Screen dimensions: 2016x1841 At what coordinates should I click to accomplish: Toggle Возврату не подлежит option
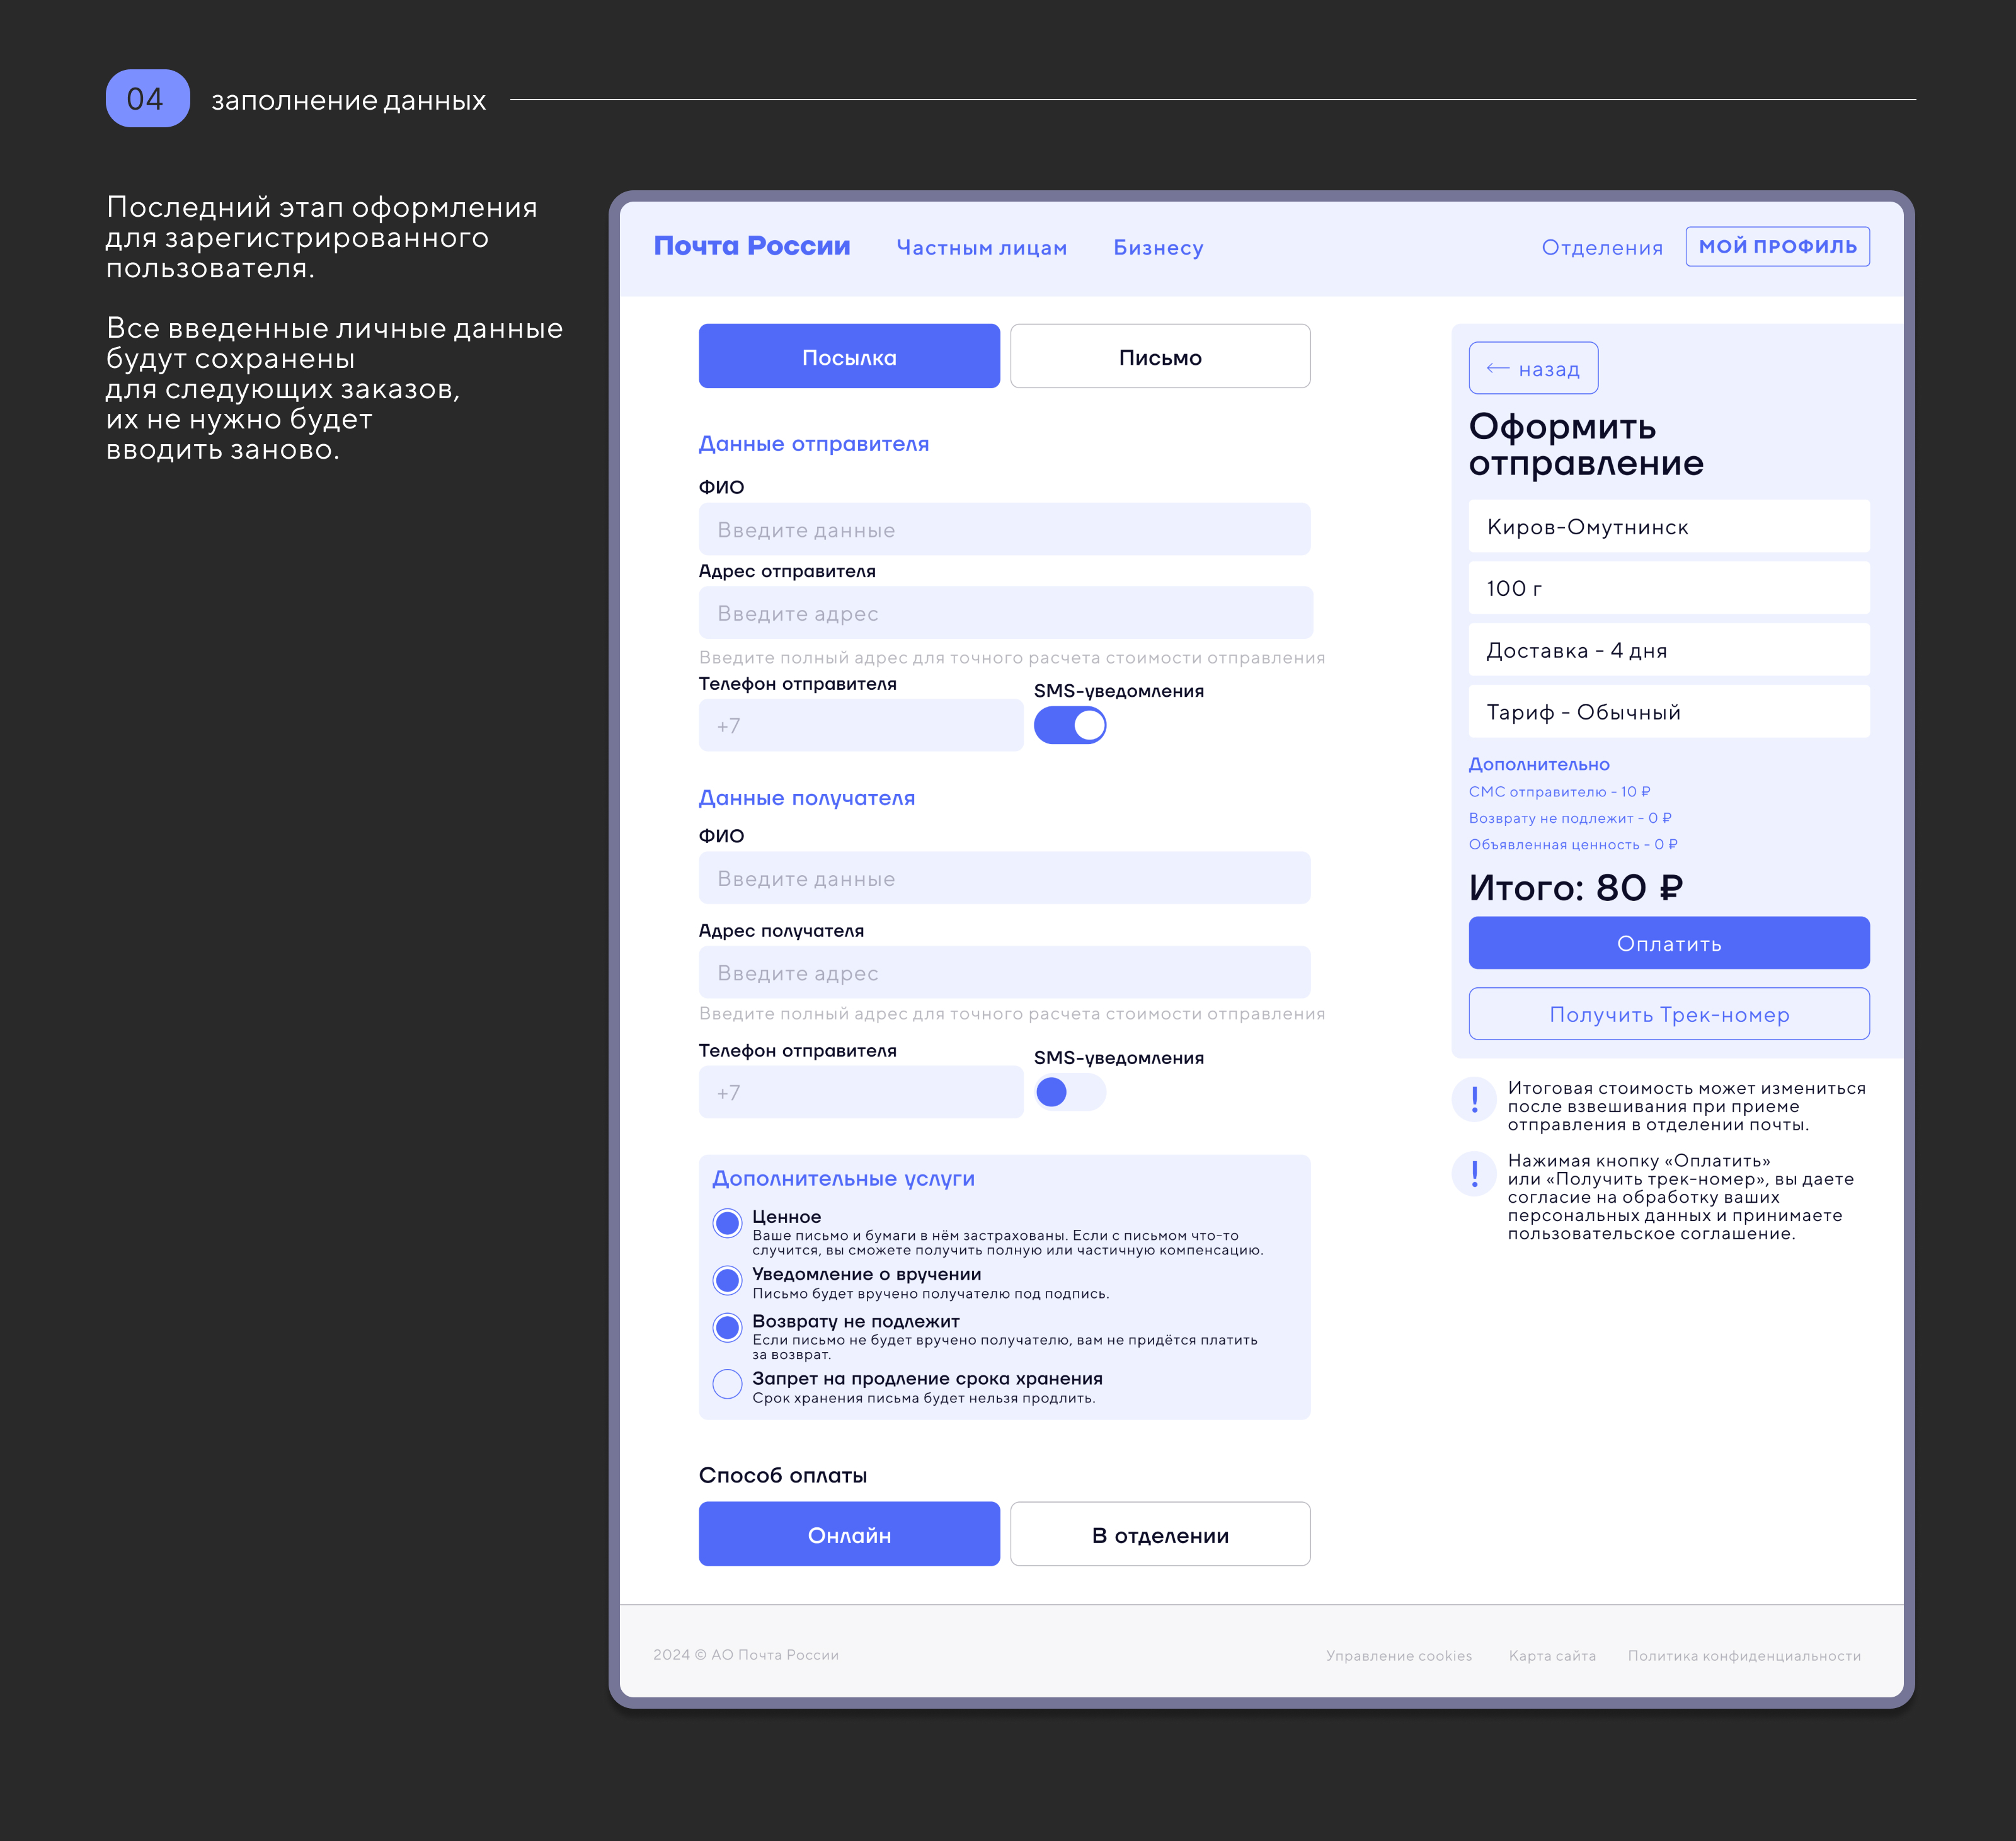(x=727, y=1327)
